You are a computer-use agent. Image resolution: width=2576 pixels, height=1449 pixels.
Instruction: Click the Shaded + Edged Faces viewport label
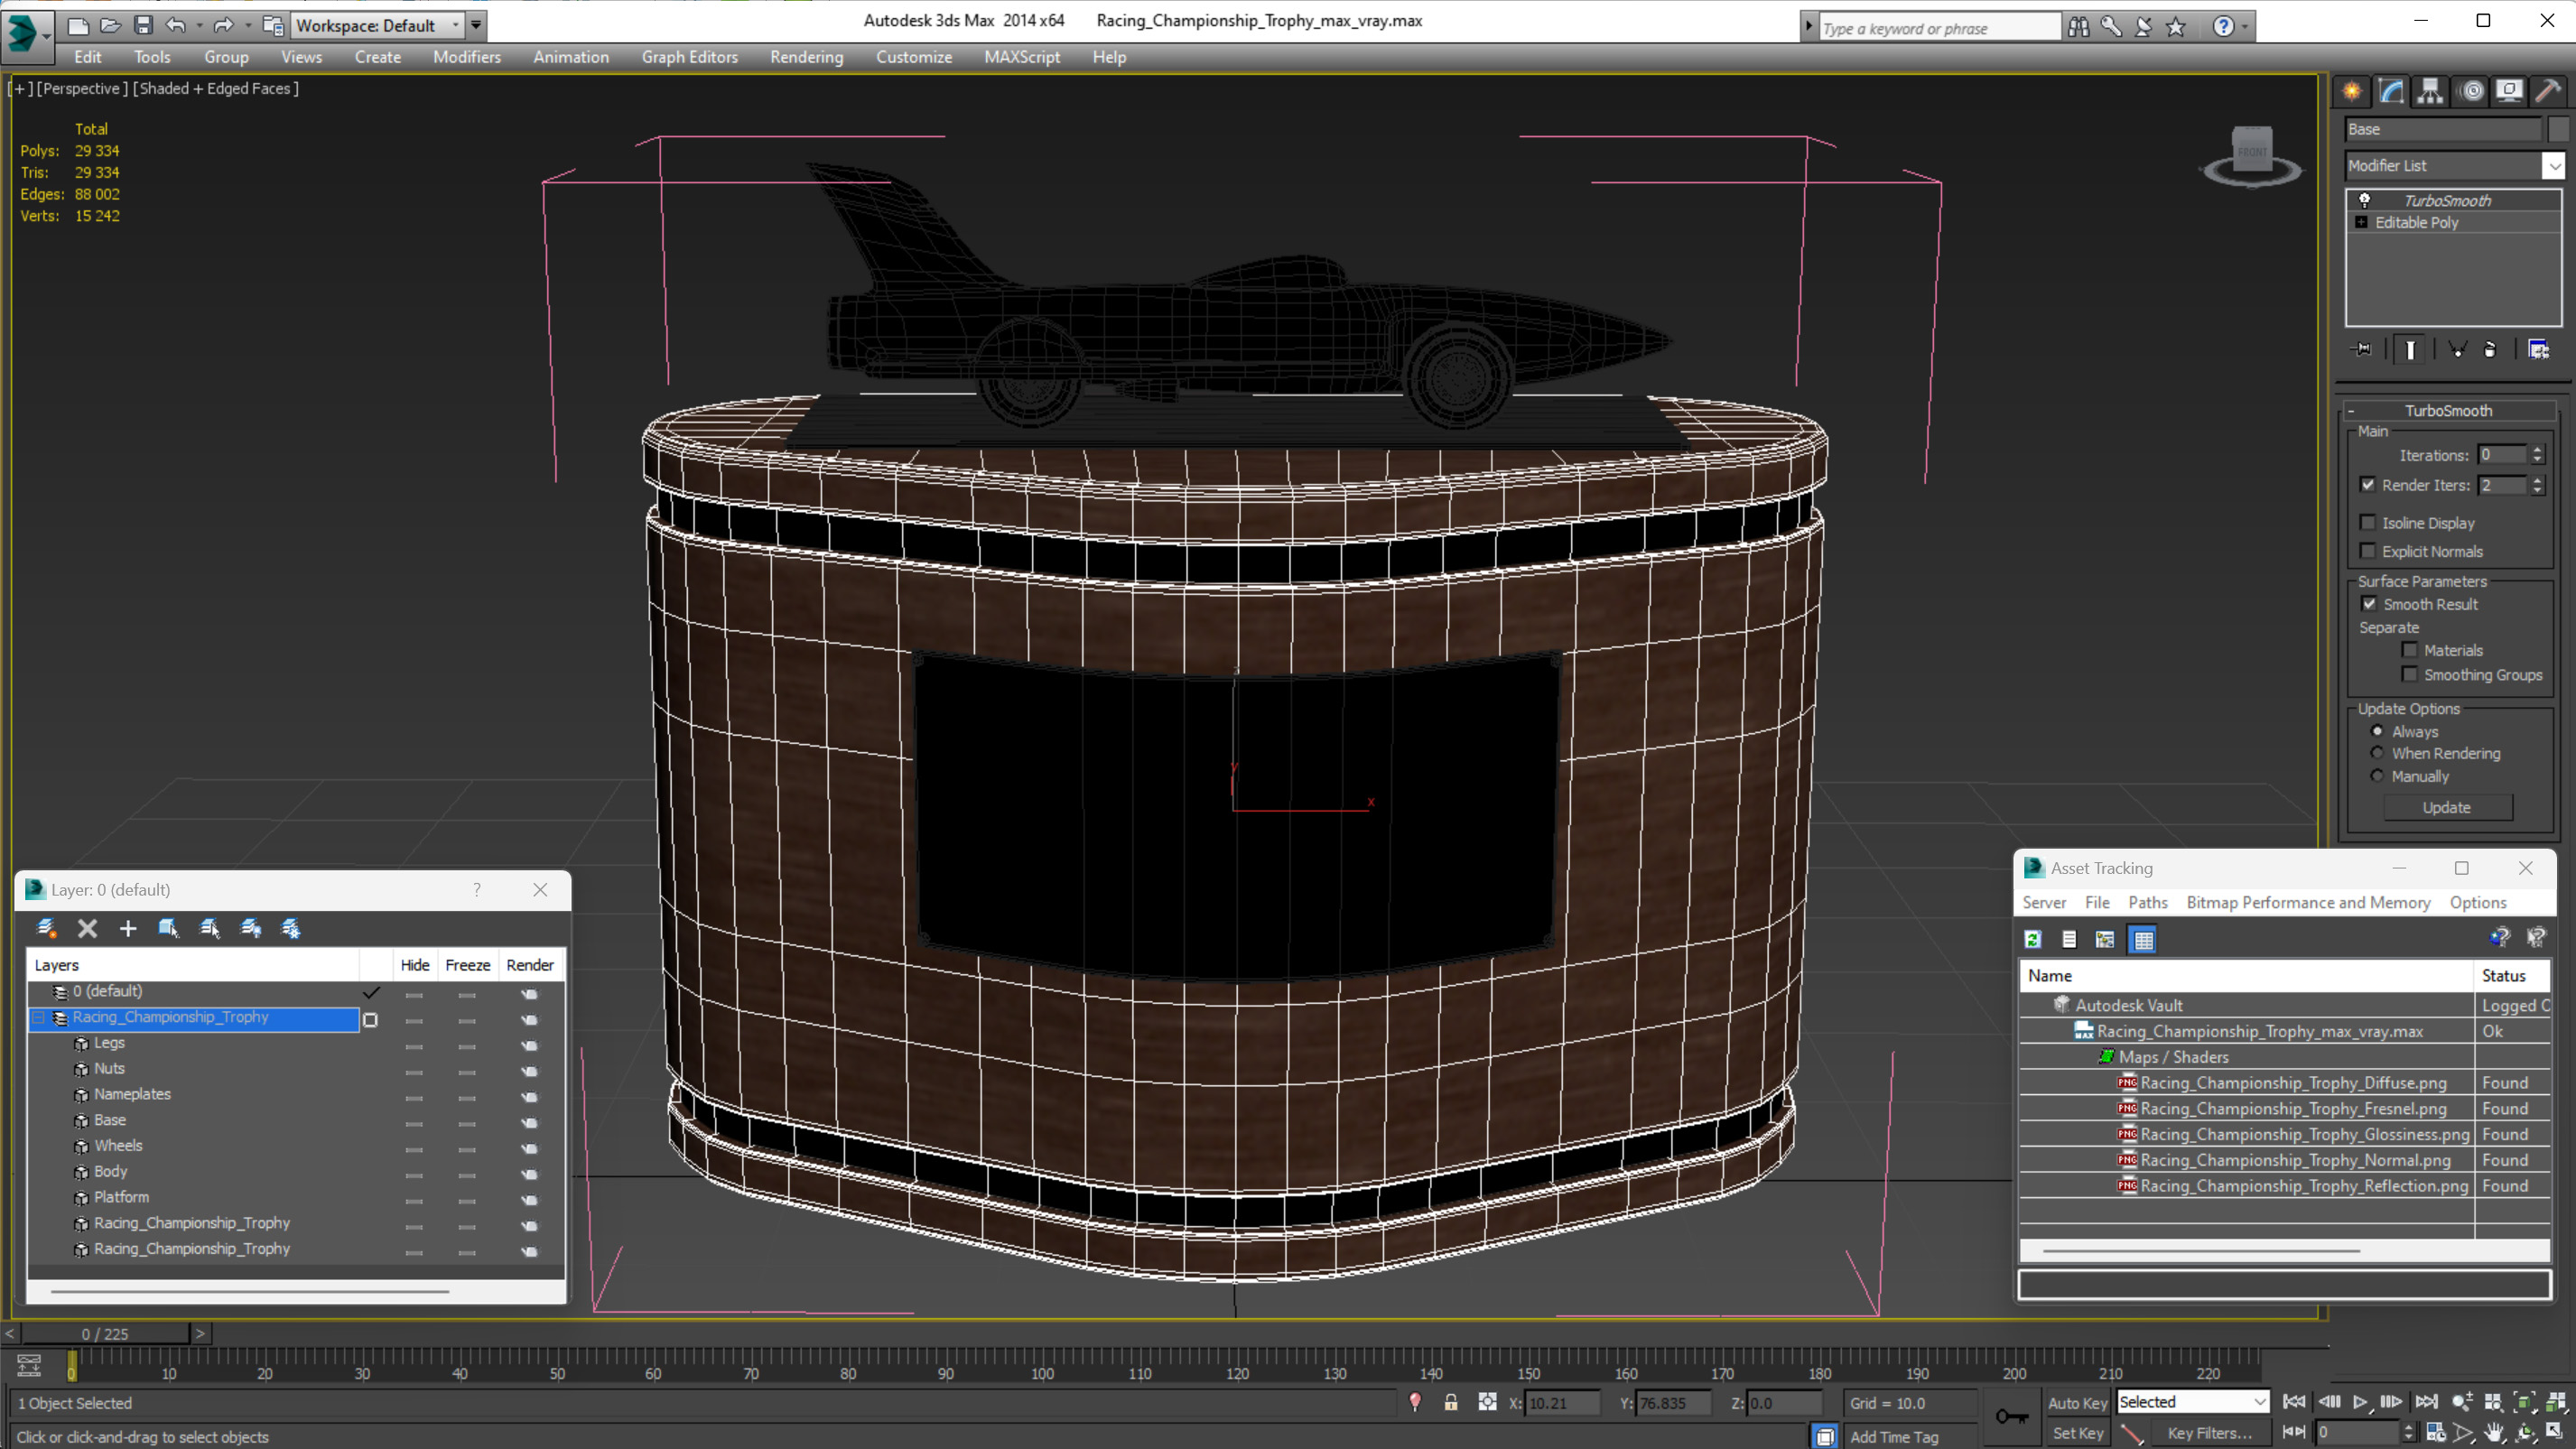coord(215,89)
